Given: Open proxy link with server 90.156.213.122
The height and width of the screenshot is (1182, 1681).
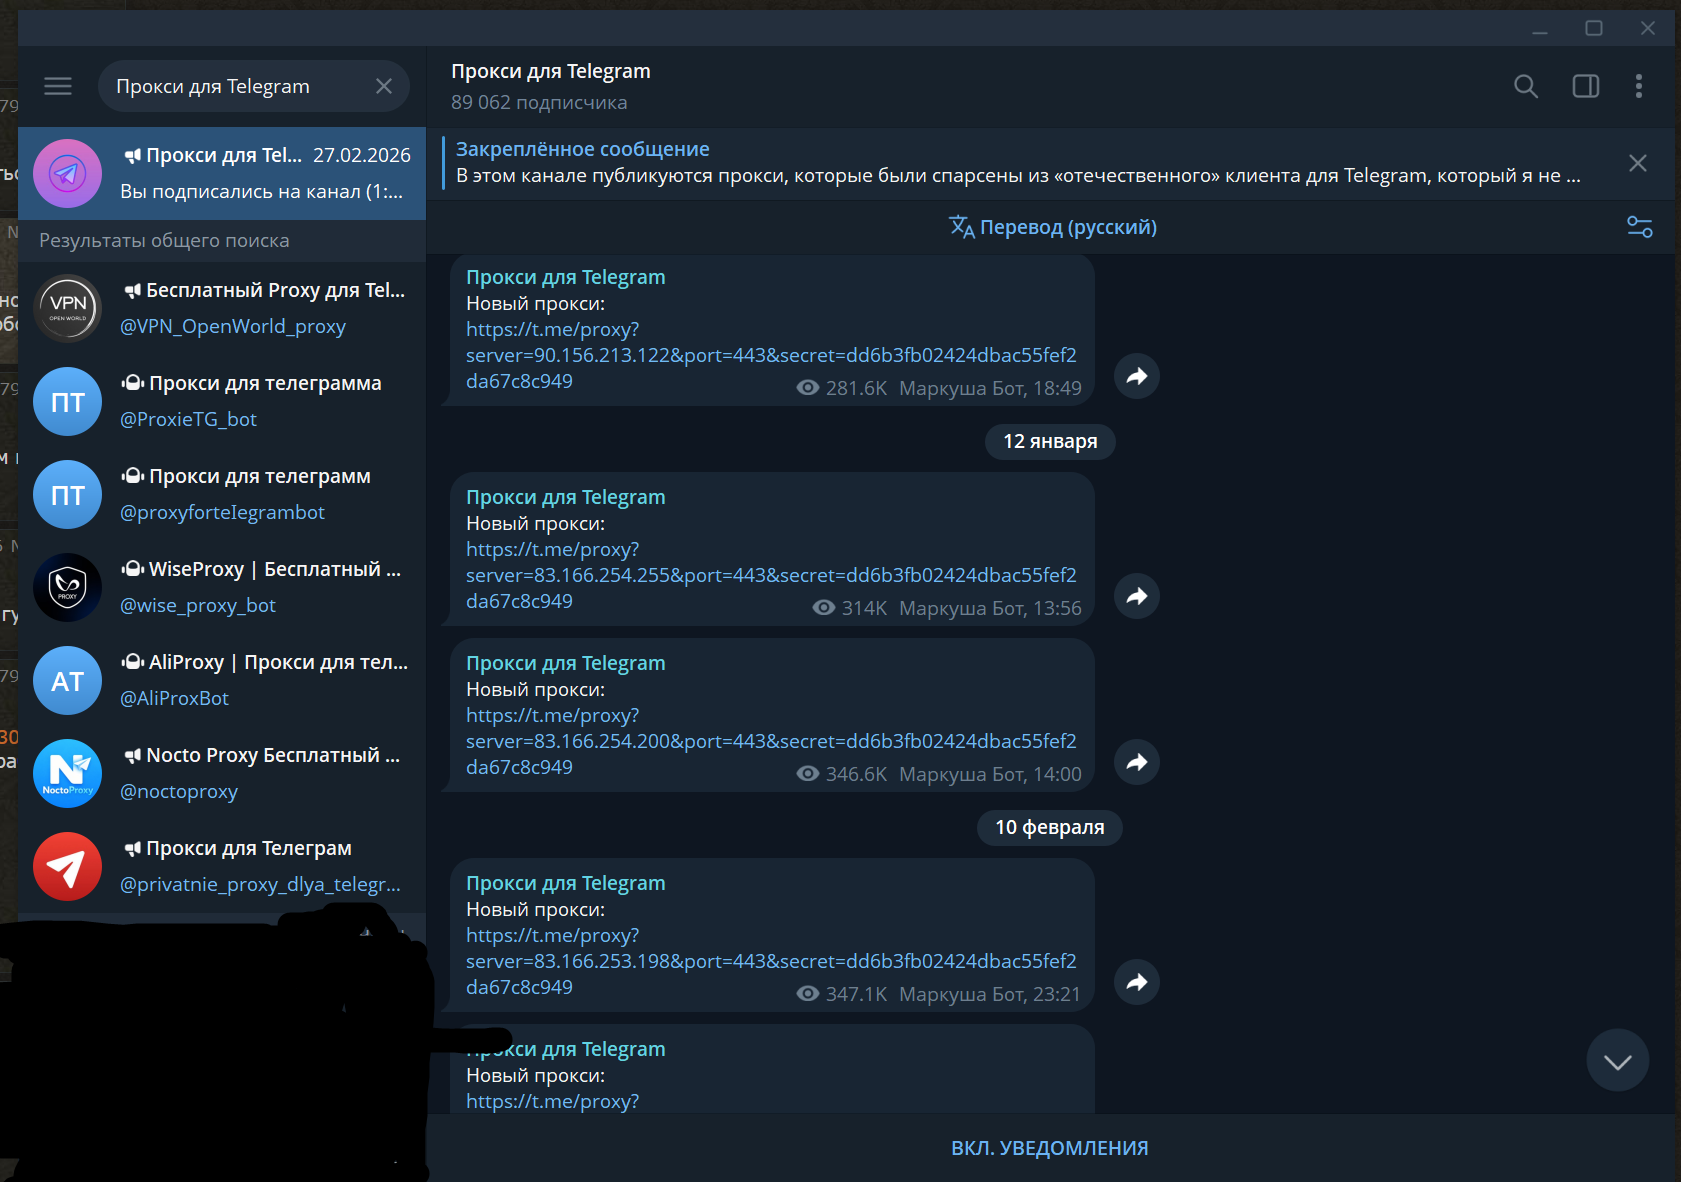Looking at the screenshot, I should 771,355.
